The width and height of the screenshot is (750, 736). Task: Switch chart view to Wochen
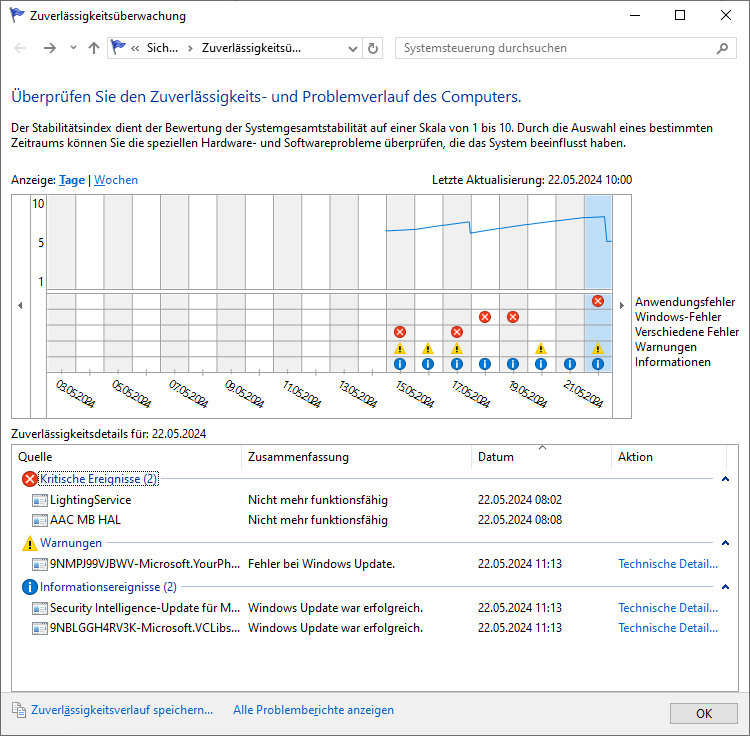click(x=116, y=180)
